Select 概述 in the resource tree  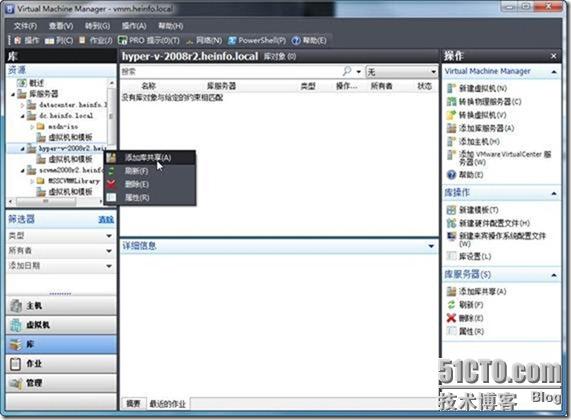pos(36,83)
